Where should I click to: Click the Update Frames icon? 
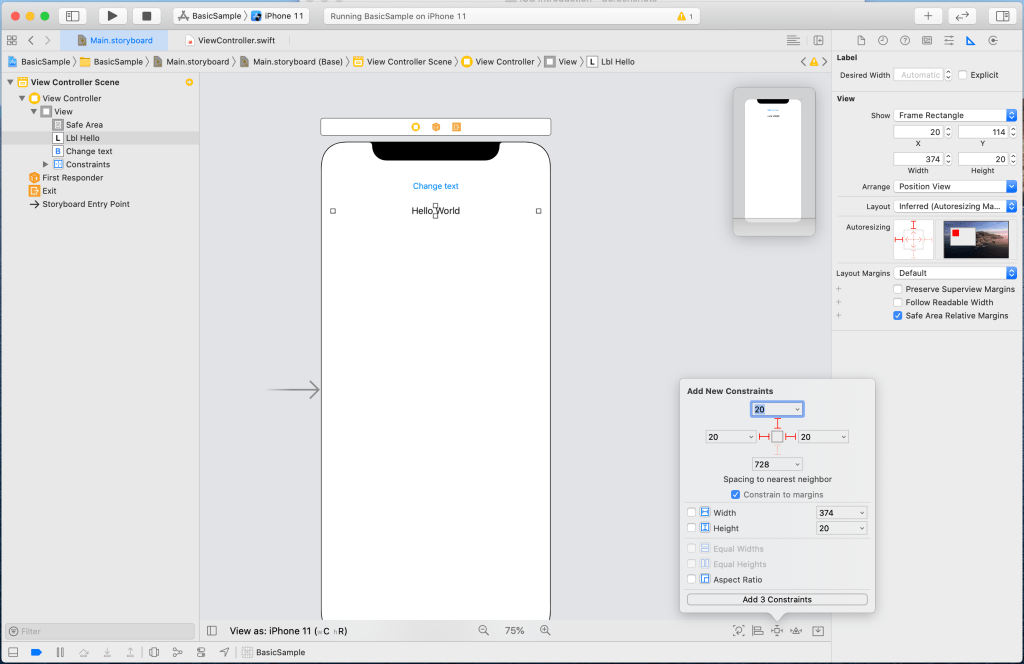click(x=738, y=631)
